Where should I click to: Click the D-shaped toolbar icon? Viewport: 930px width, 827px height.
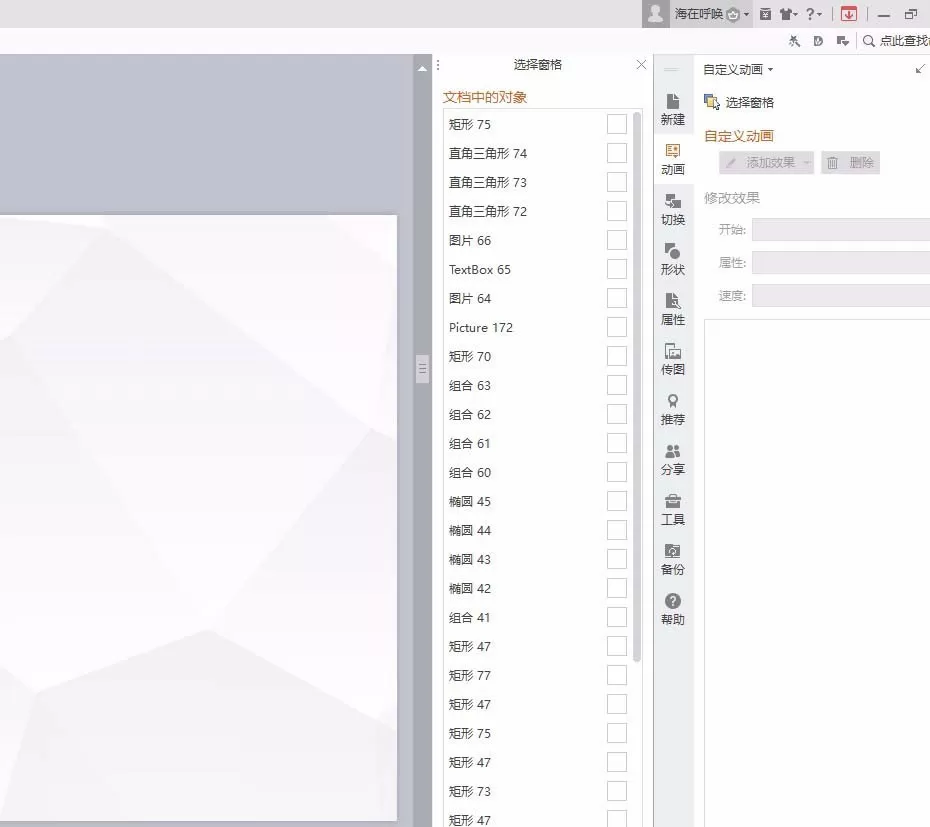pyautogui.click(x=818, y=41)
